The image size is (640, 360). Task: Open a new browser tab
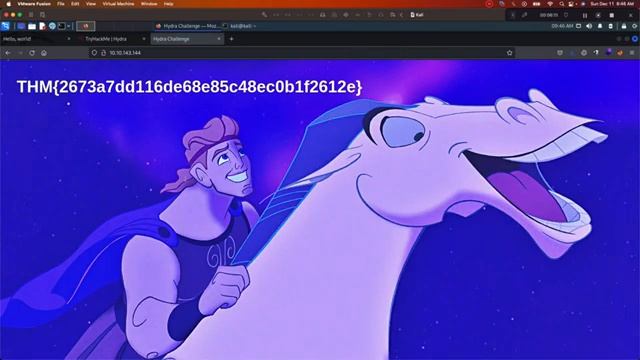[x=231, y=39]
